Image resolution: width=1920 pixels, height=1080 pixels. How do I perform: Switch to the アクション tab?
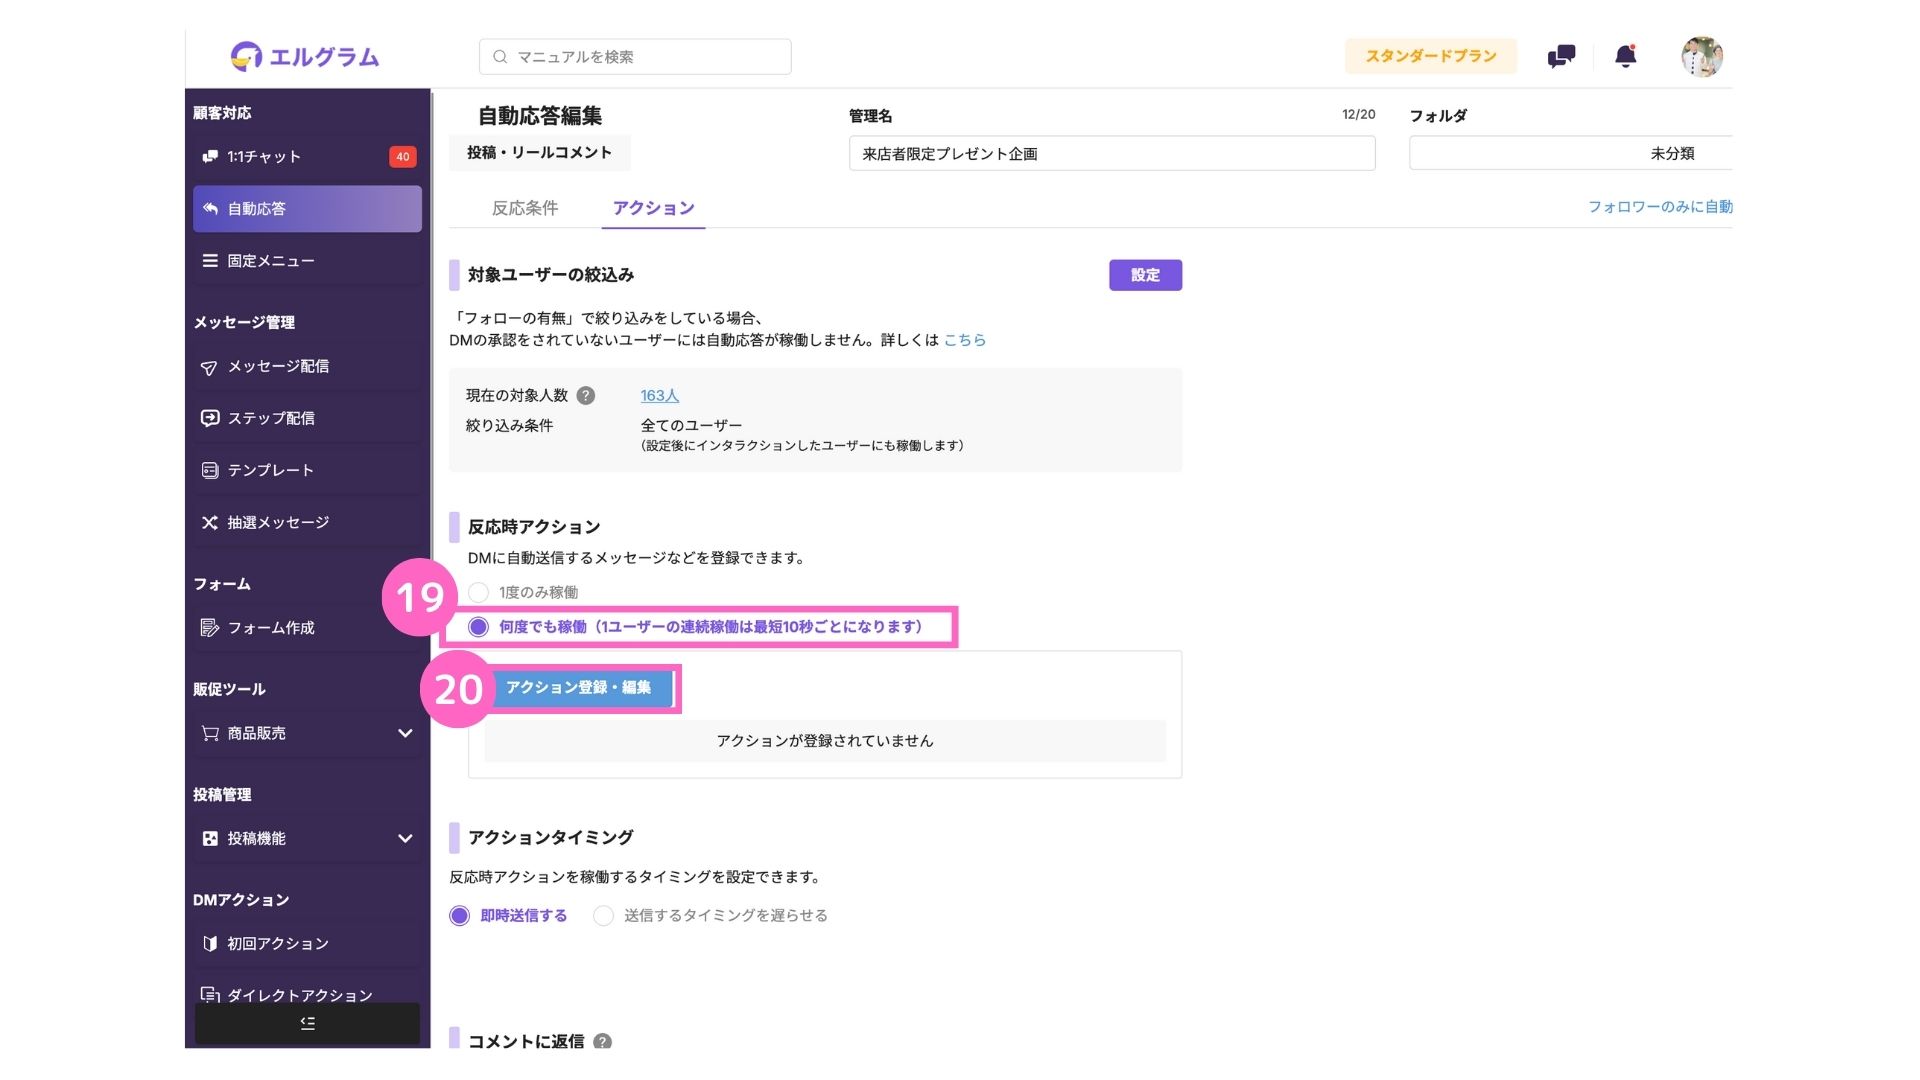click(653, 208)
